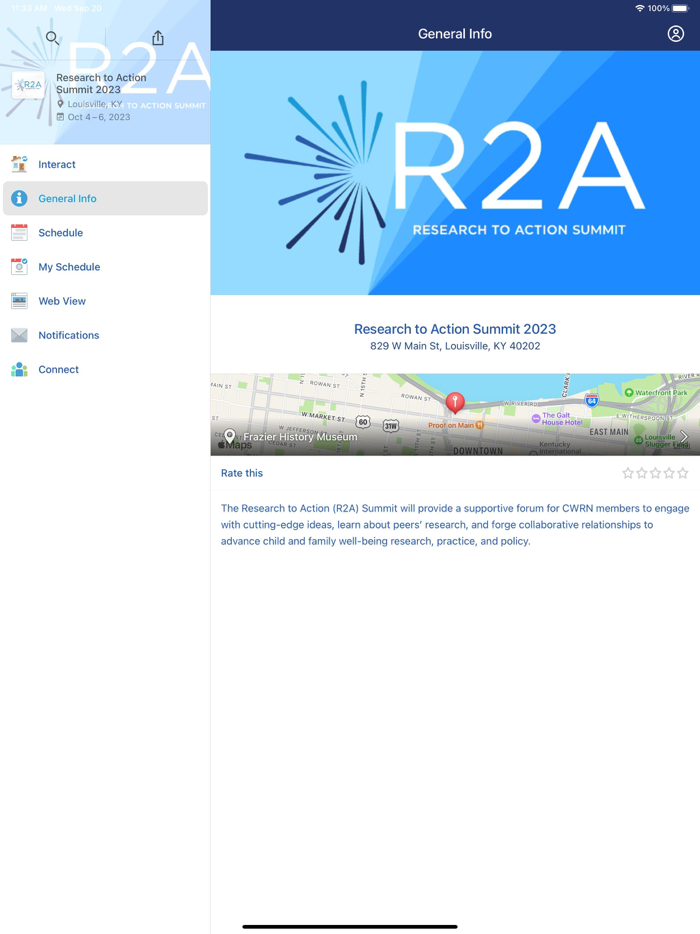Tap the Frazier History Museum pin icon
Image resolution: width=700 pixels, height=934 pixels.
pos(230,436)
